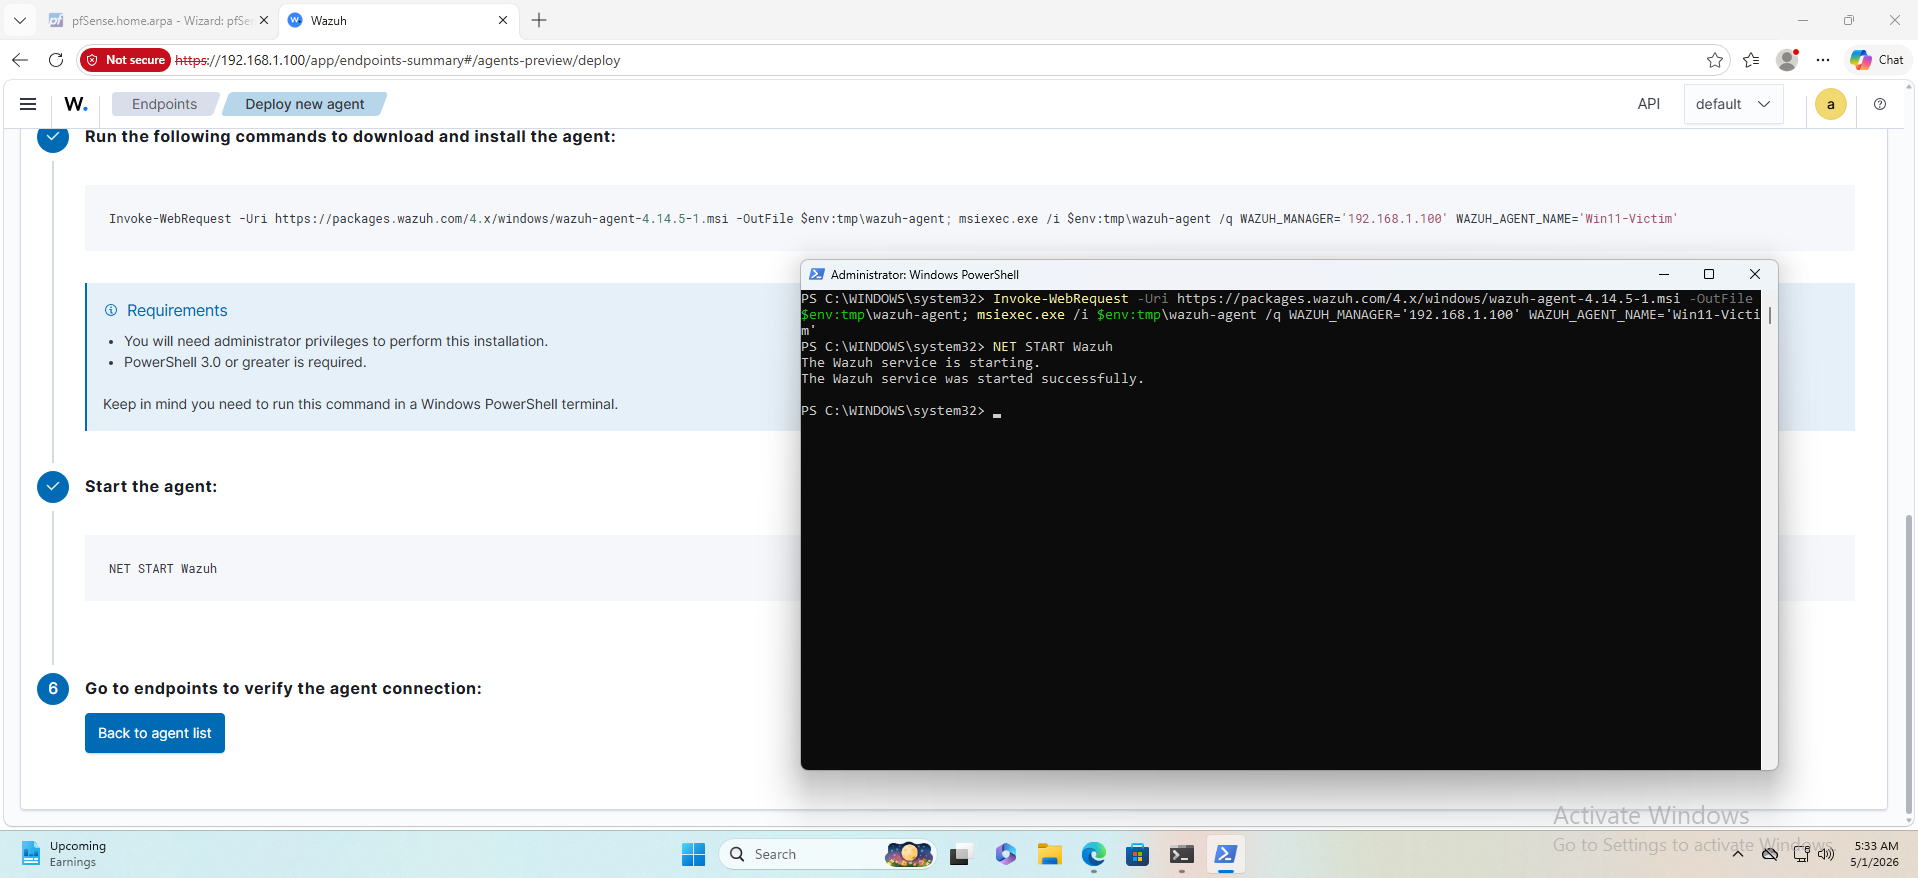Open File Explorer from the taskbar
1918x878 pixels.
(1049, 854)
